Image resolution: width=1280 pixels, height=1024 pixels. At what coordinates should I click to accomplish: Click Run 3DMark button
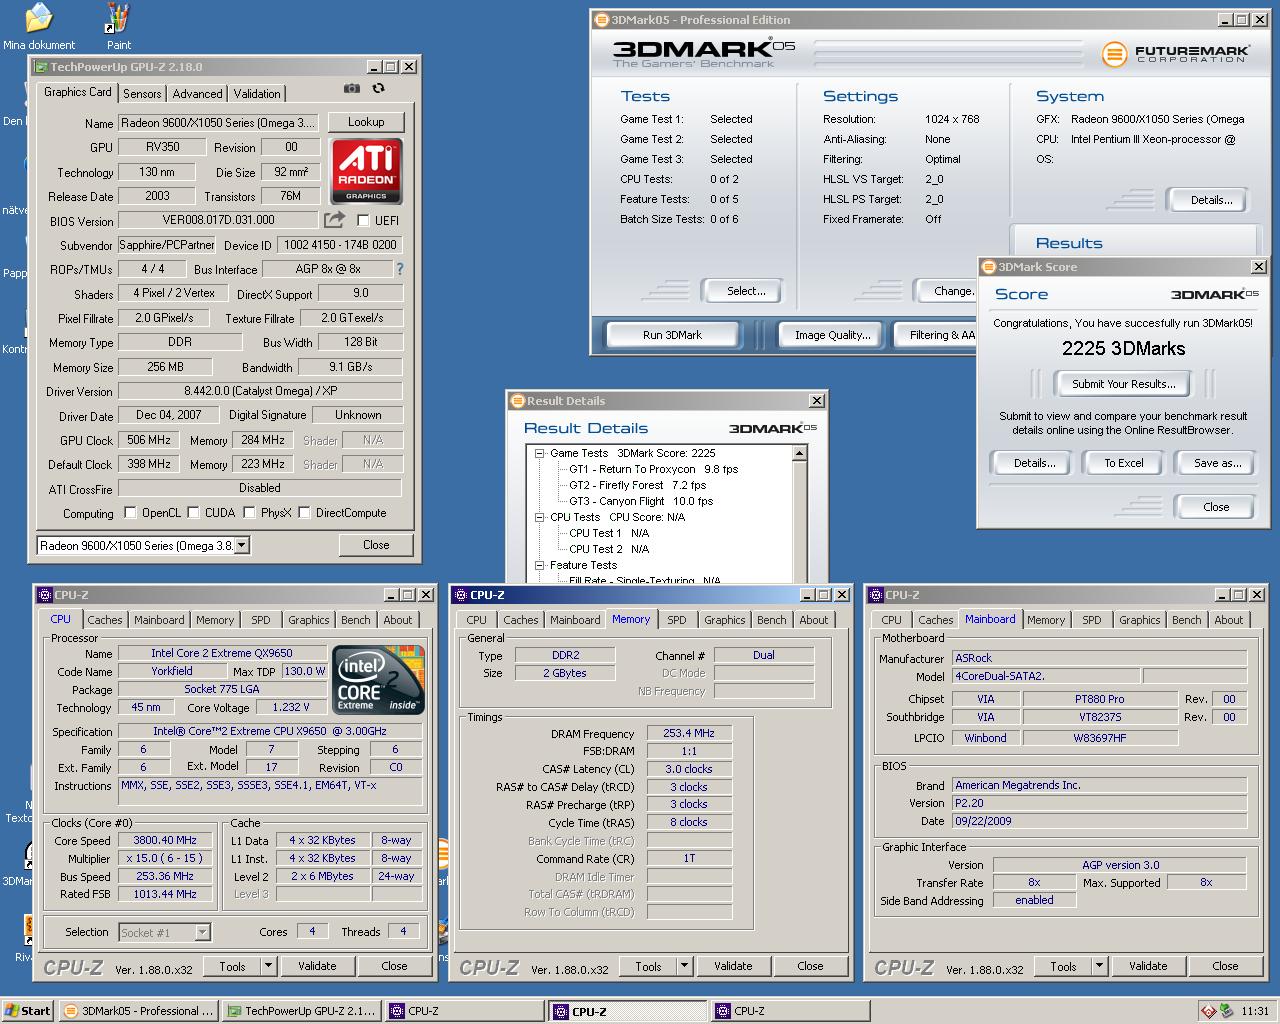(672, 335)
